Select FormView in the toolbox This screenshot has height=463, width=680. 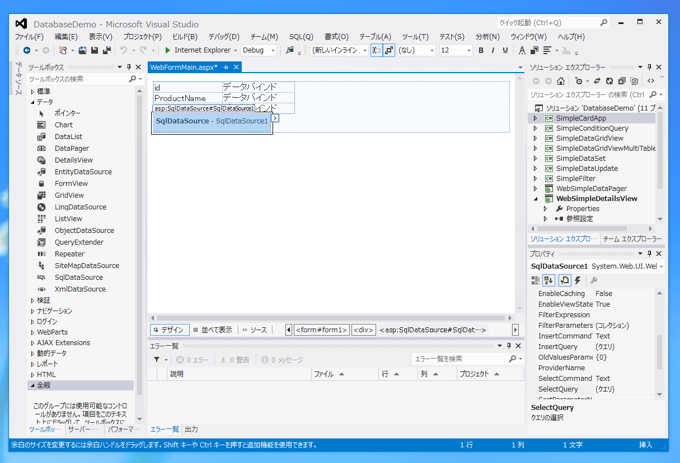point(71,183)
